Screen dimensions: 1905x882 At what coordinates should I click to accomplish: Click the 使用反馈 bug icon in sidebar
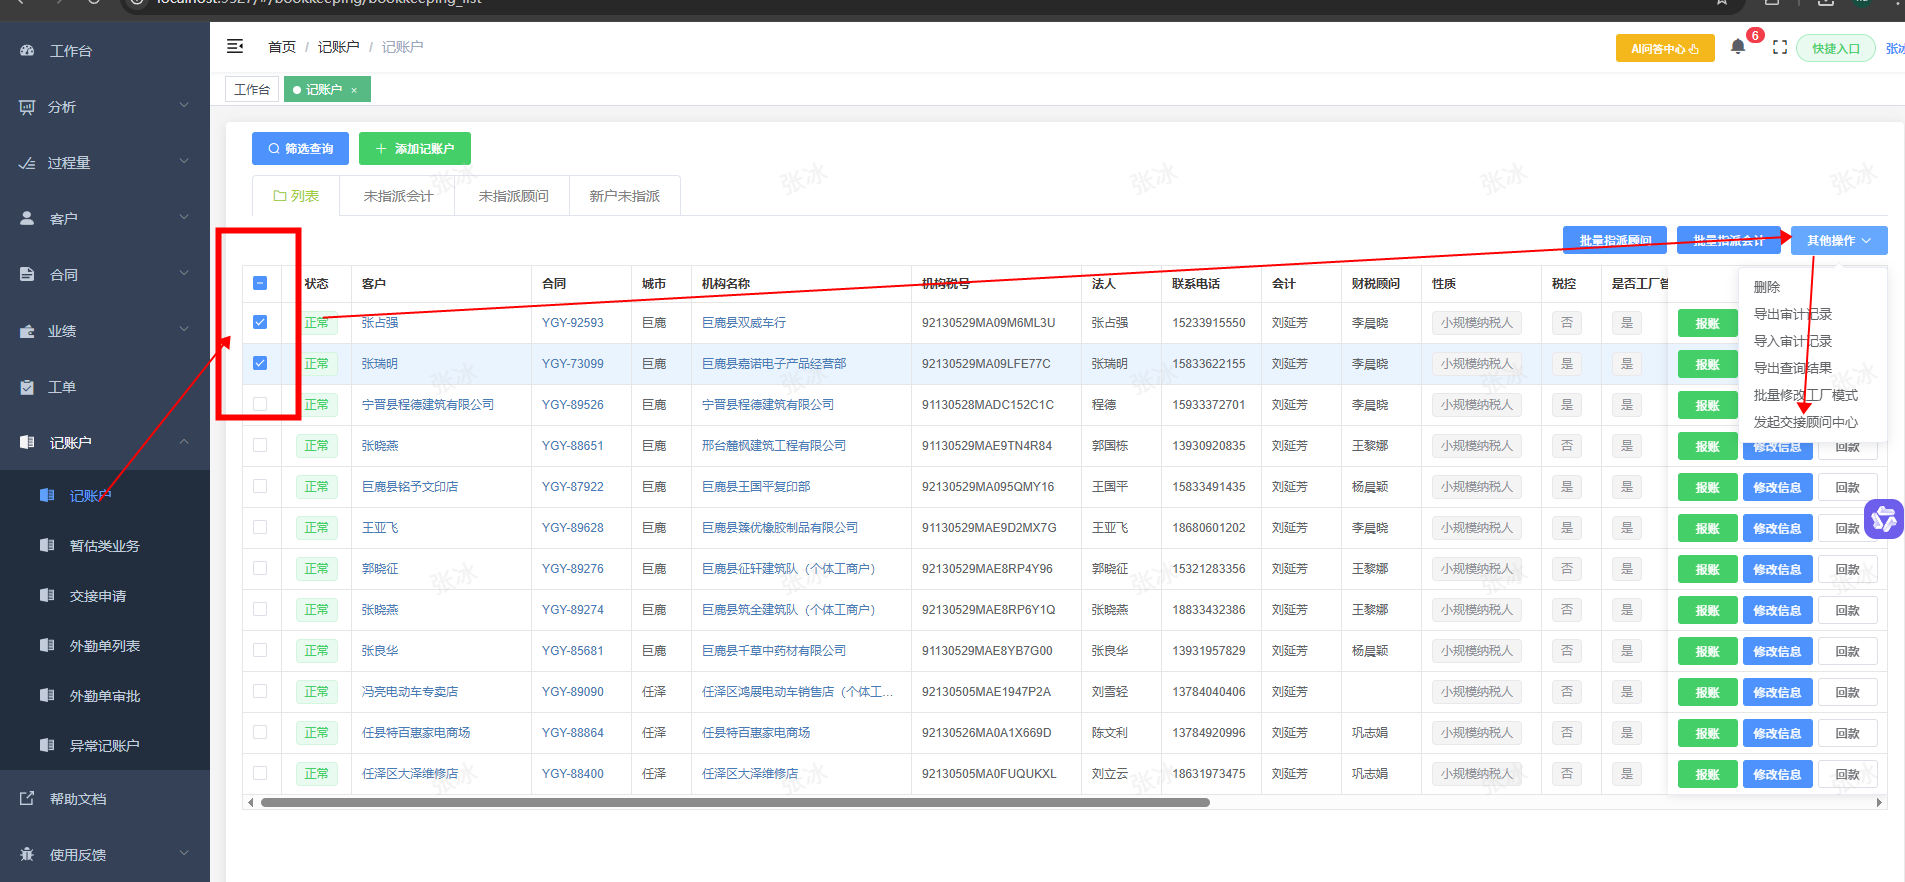tap(27, 854)
